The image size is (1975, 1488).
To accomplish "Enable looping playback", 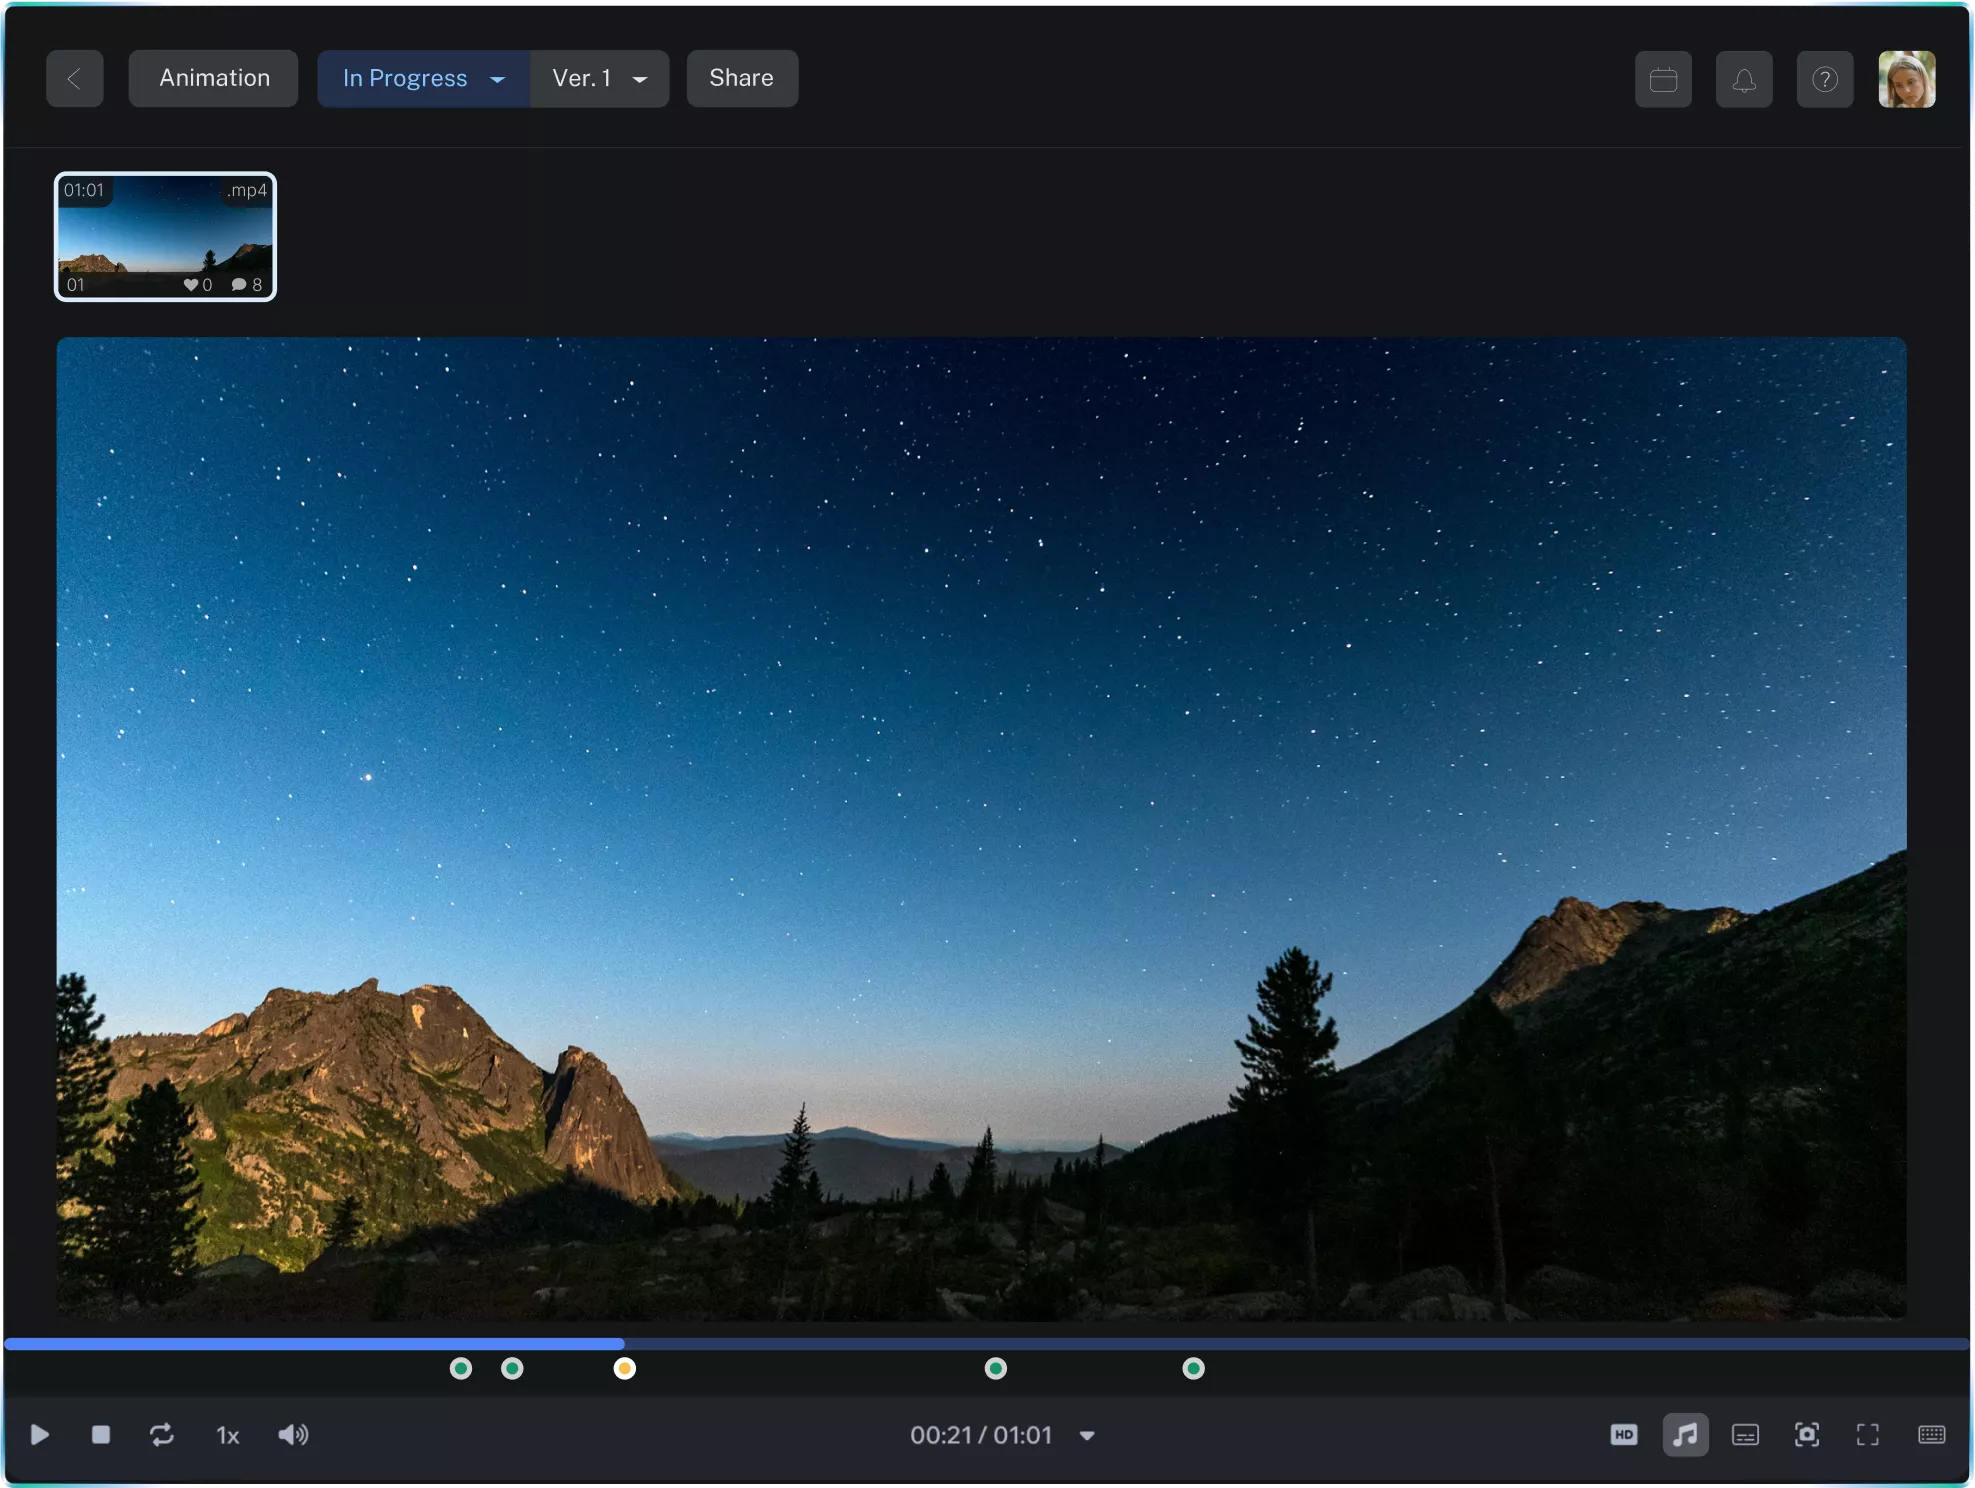I will click(x=161, y=1435).
